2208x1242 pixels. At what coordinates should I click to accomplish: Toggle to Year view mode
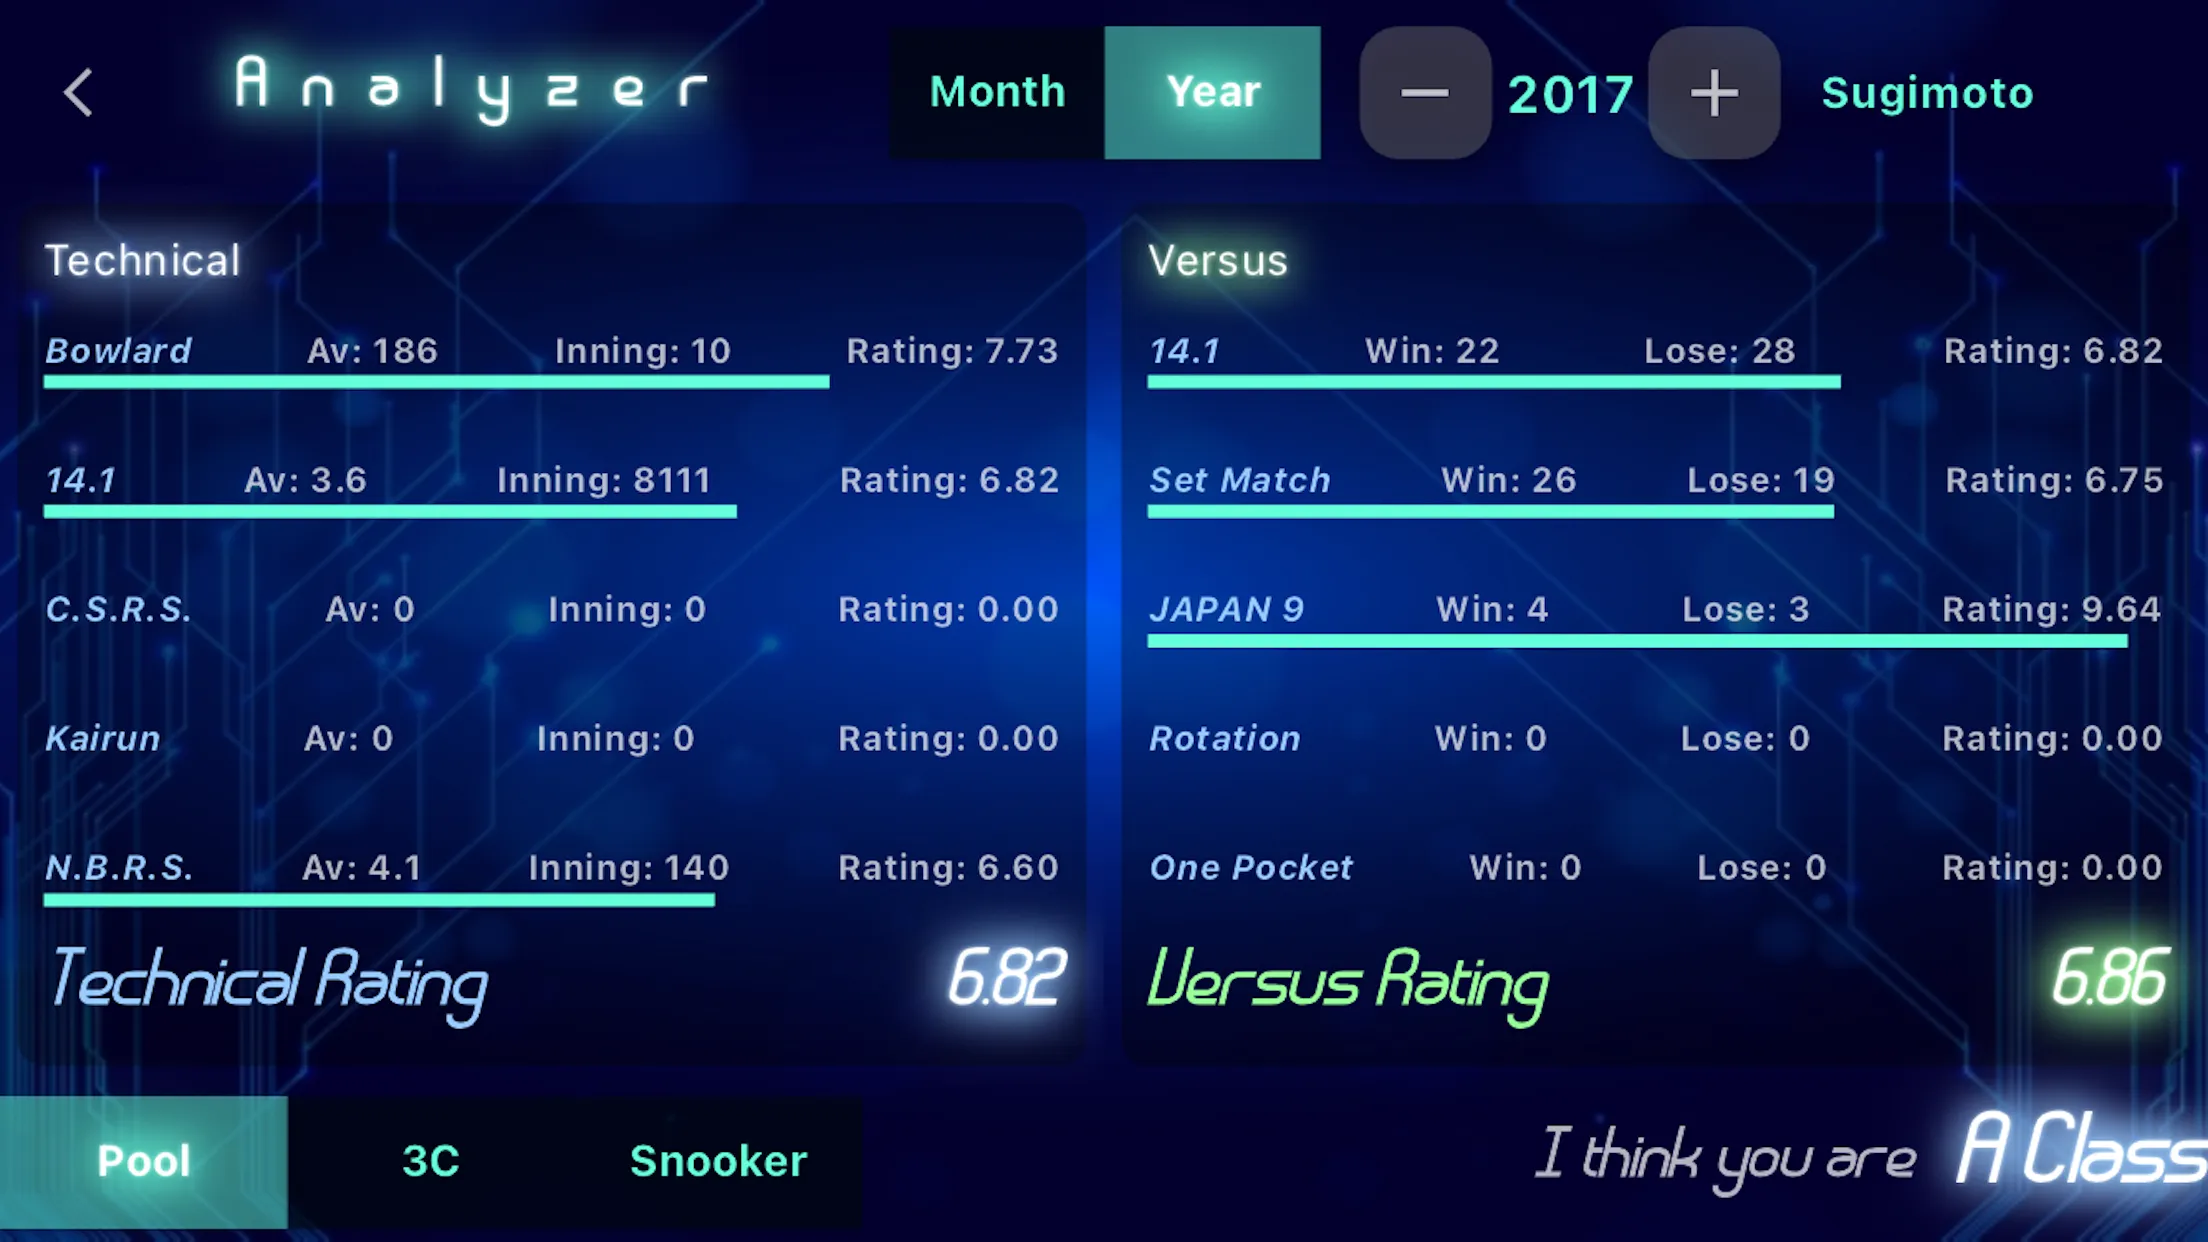(x=1213, y=93)
